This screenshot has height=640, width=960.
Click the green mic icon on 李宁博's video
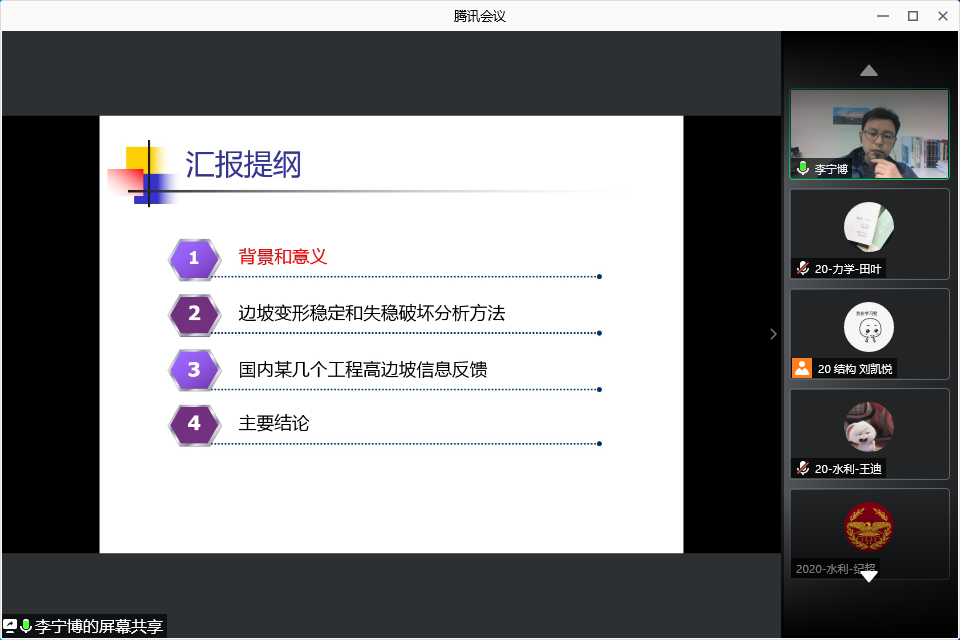(802, 169)
